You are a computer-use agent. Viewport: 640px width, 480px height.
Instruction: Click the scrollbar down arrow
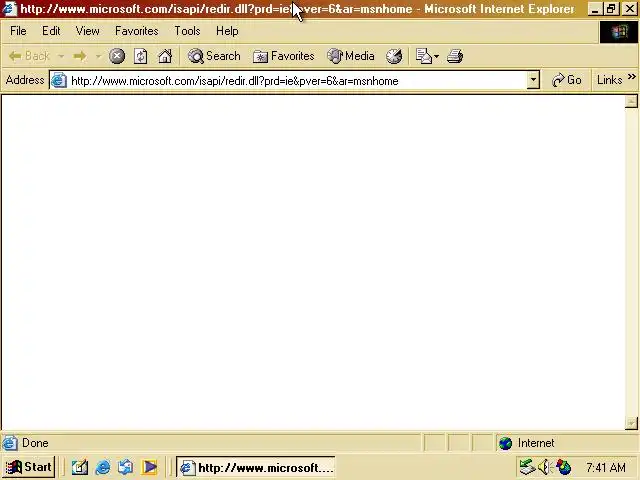click(x=631, y=423)
